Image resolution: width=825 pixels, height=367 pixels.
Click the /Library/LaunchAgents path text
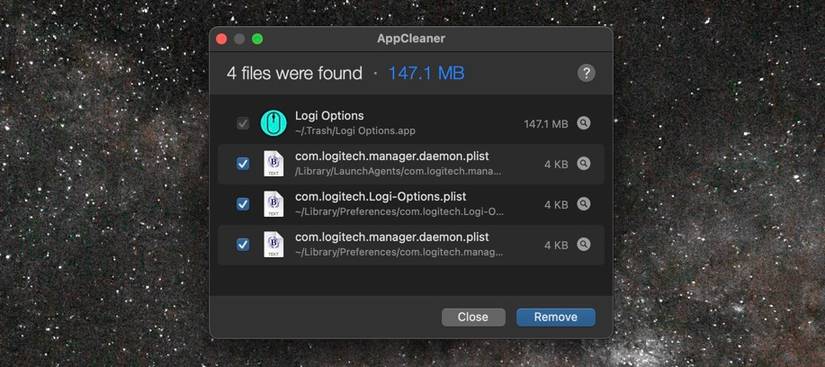click(398, 171)
